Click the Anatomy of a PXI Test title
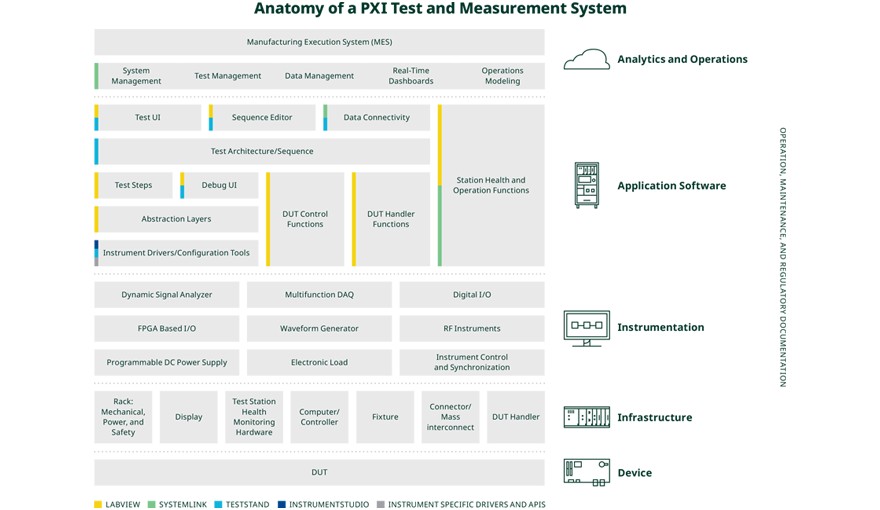Image resolution: width=880 pixels, height=510 pixels. click(x=441, y=8)
